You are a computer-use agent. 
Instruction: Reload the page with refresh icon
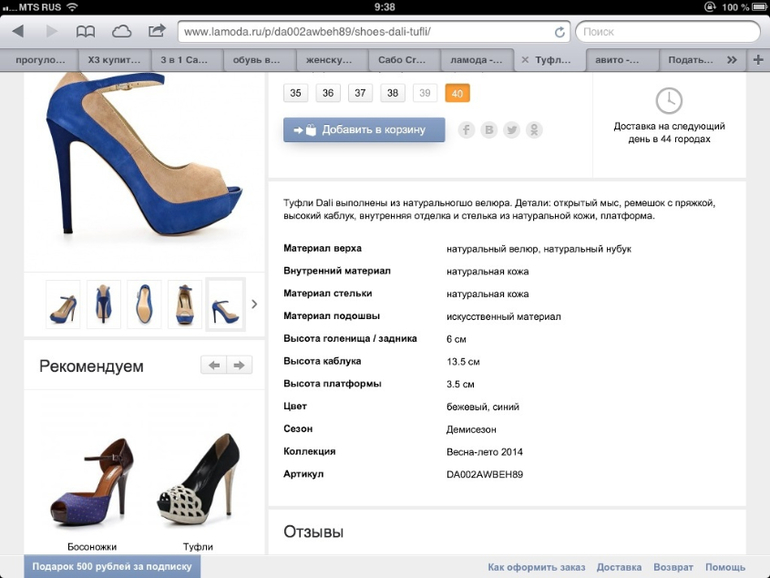point(559,32)
